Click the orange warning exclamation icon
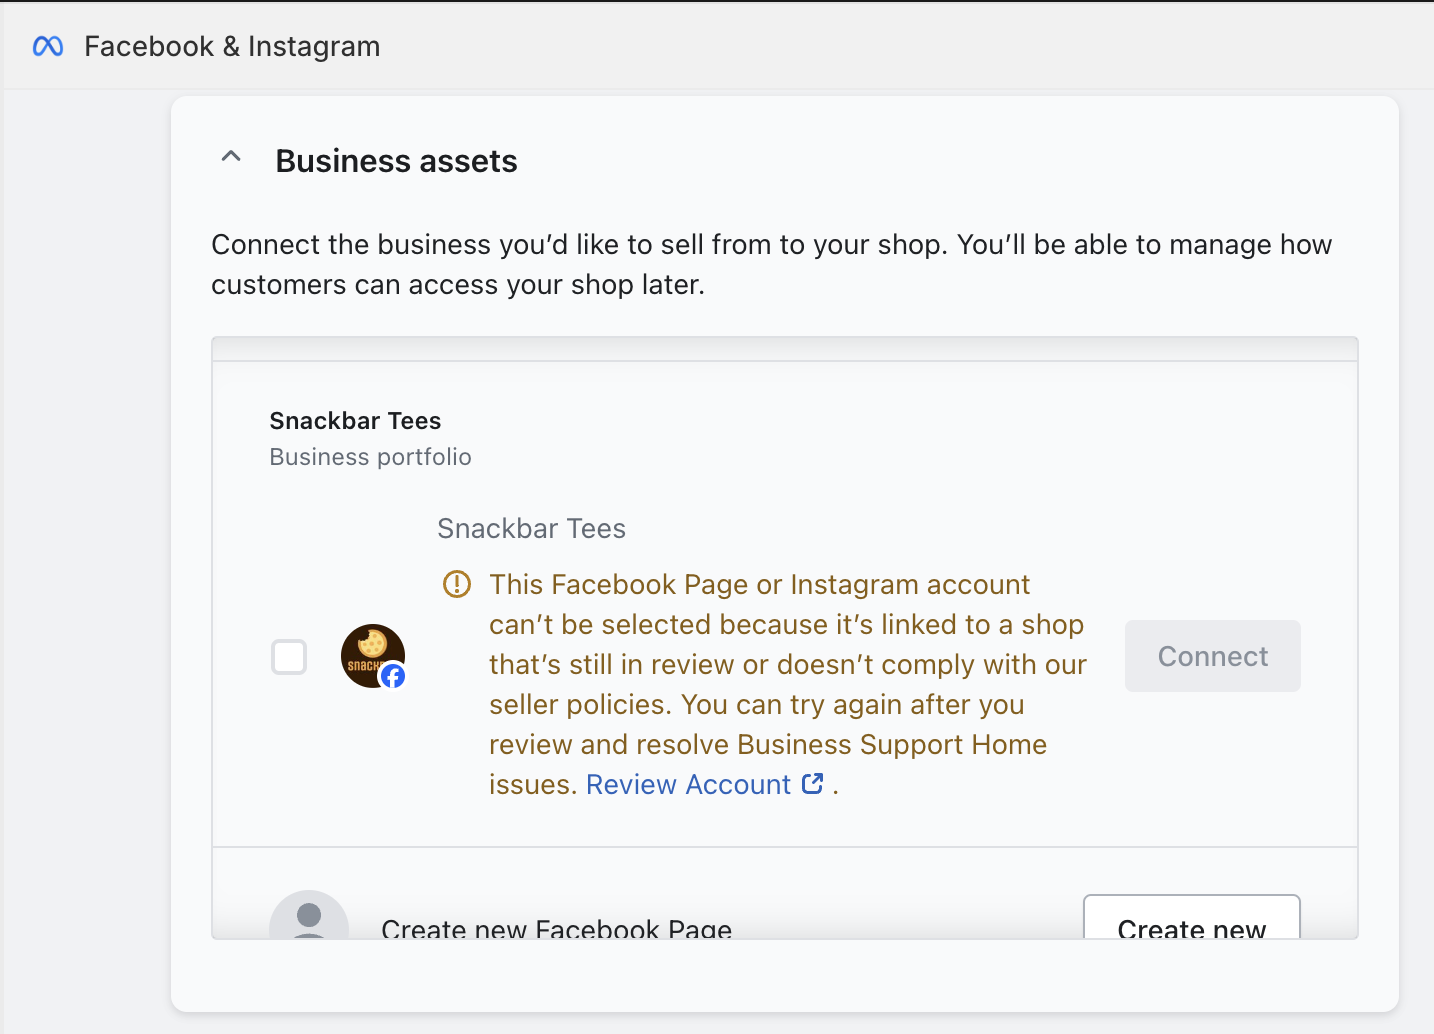1434x1034 pixels. click(457, 584)
